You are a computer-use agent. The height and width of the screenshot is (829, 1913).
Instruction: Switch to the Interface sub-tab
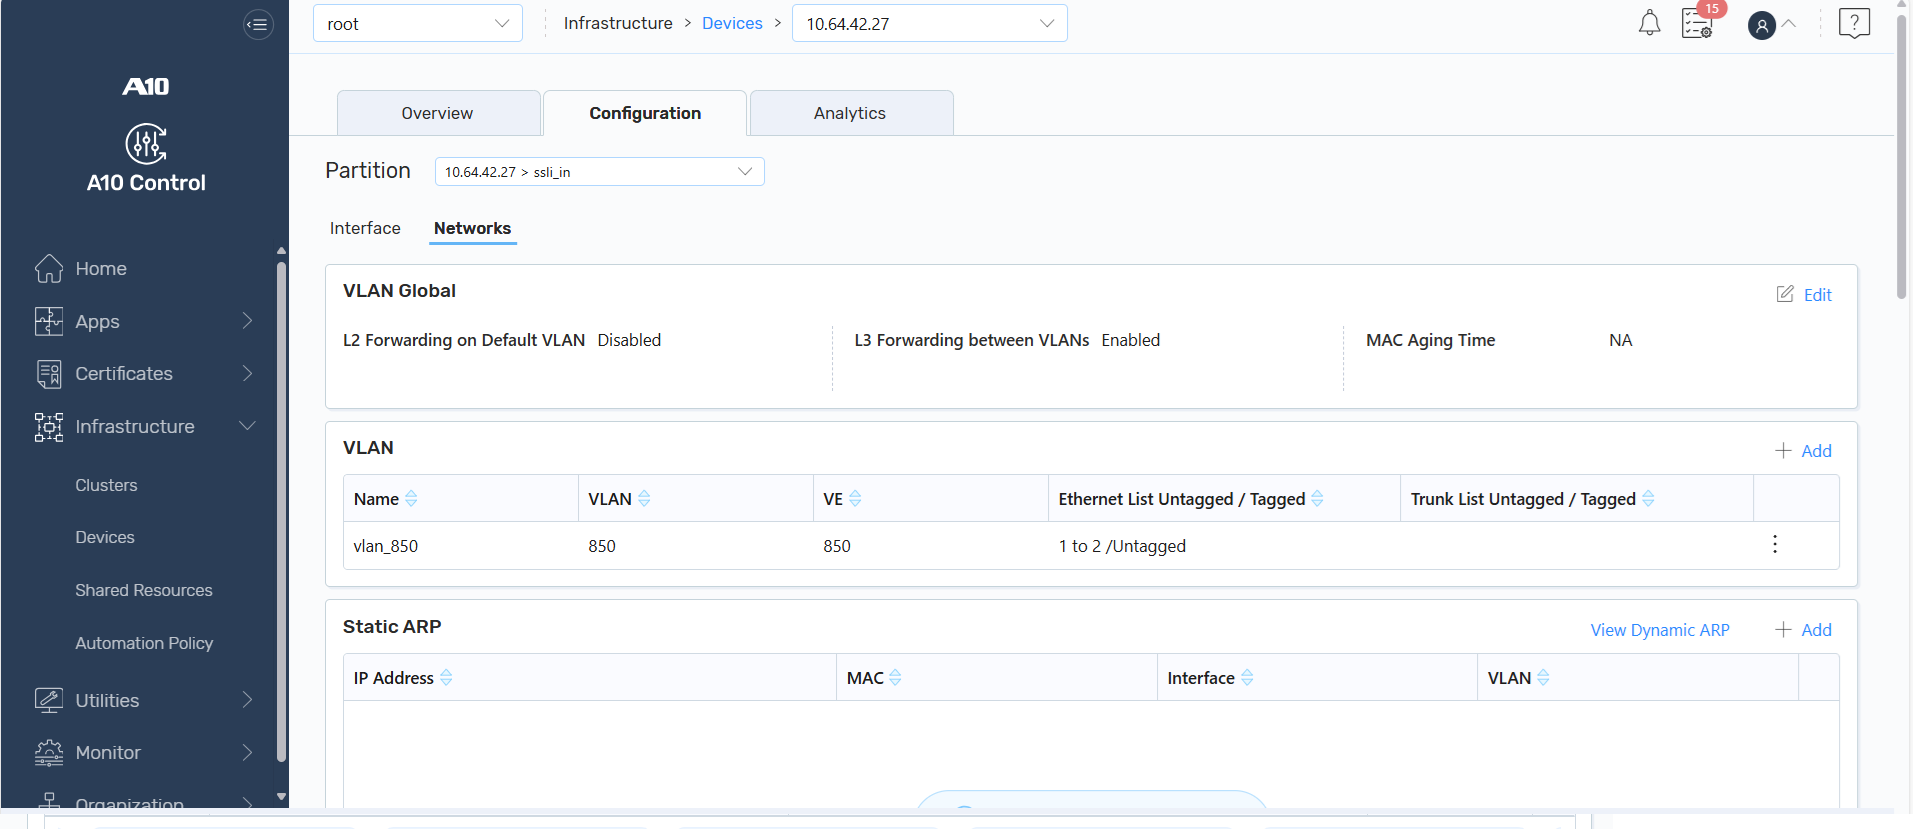coord(365,228)
